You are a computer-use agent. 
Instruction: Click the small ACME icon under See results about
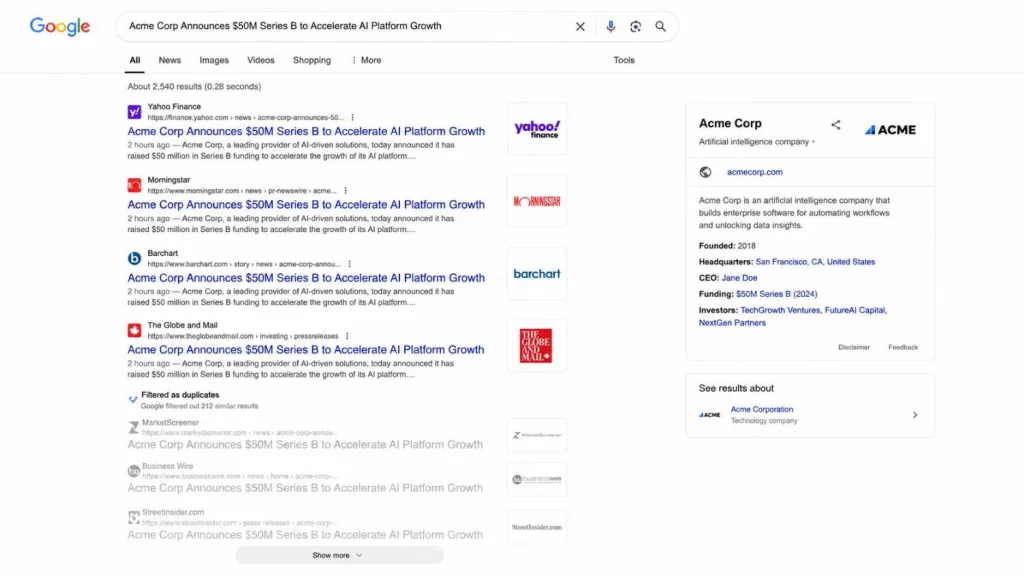tap(709, 415)
